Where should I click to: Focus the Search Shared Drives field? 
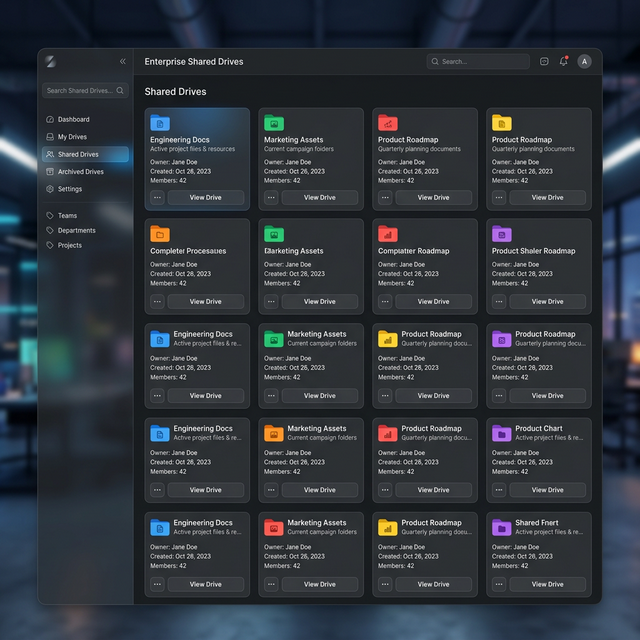pyautogui.click(x=85, y=91)
